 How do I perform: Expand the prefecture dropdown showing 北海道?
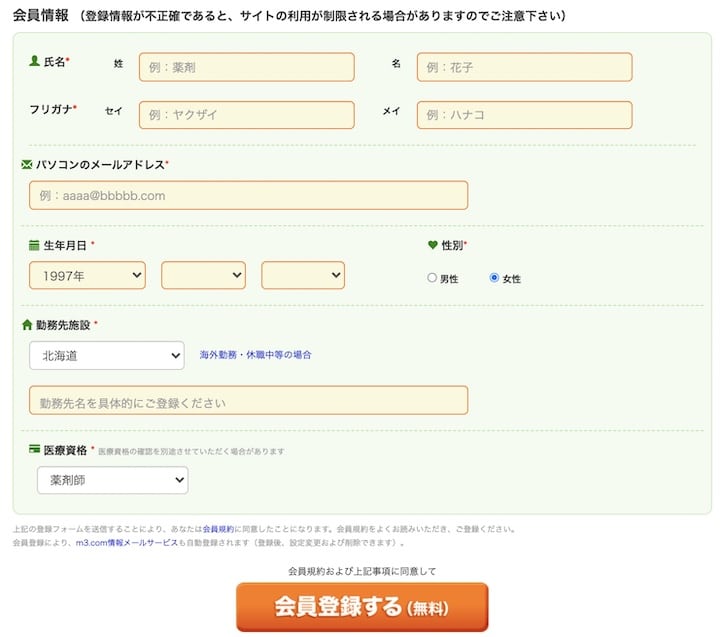pyautogui.click(x=107, y=355)
